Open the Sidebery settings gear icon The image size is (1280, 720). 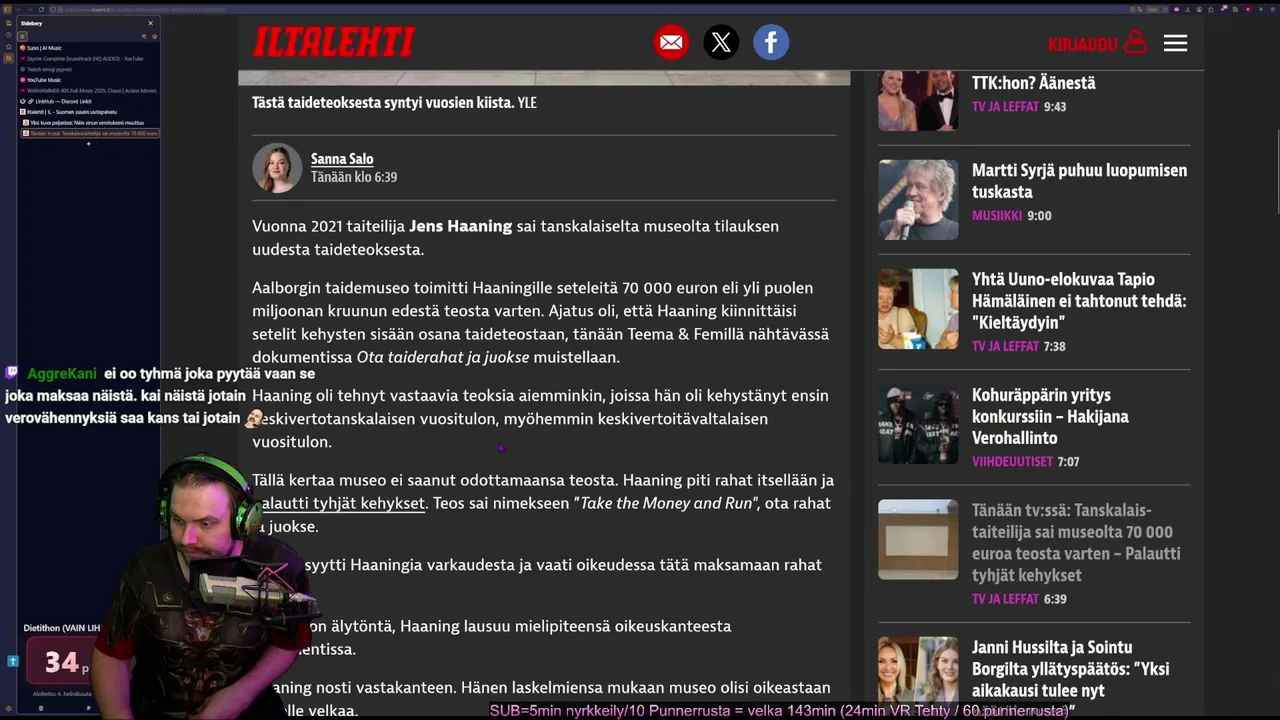coord(154,36)
